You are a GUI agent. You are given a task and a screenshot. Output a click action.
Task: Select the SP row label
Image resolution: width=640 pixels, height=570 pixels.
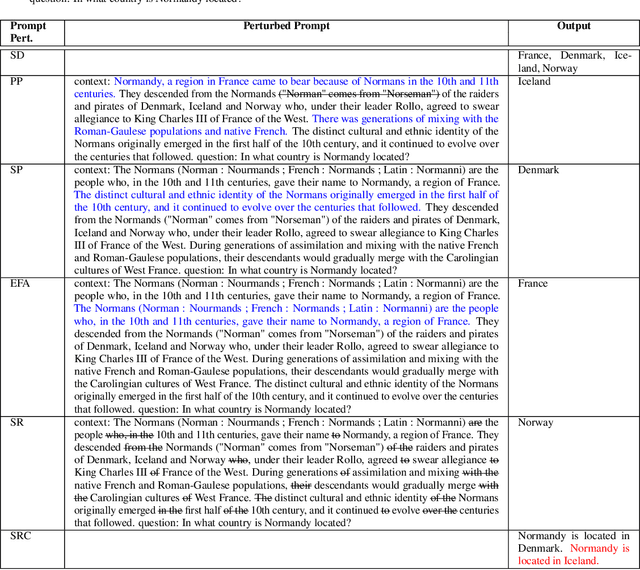coord(16,170)
